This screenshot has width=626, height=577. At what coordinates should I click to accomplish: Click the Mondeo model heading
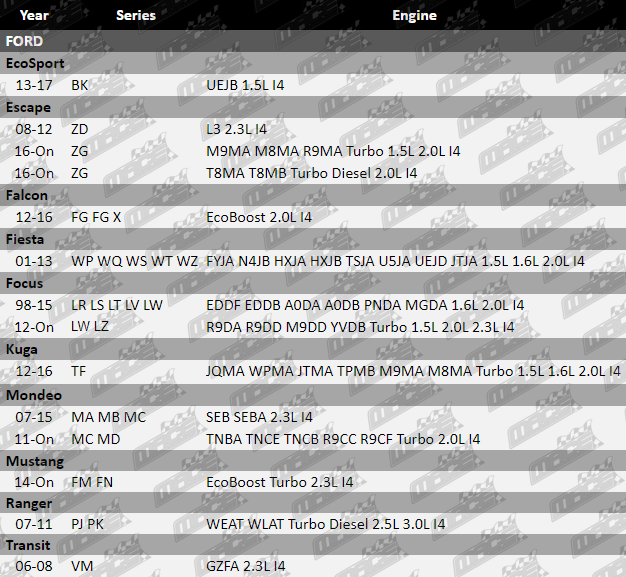tap(33, 395)
